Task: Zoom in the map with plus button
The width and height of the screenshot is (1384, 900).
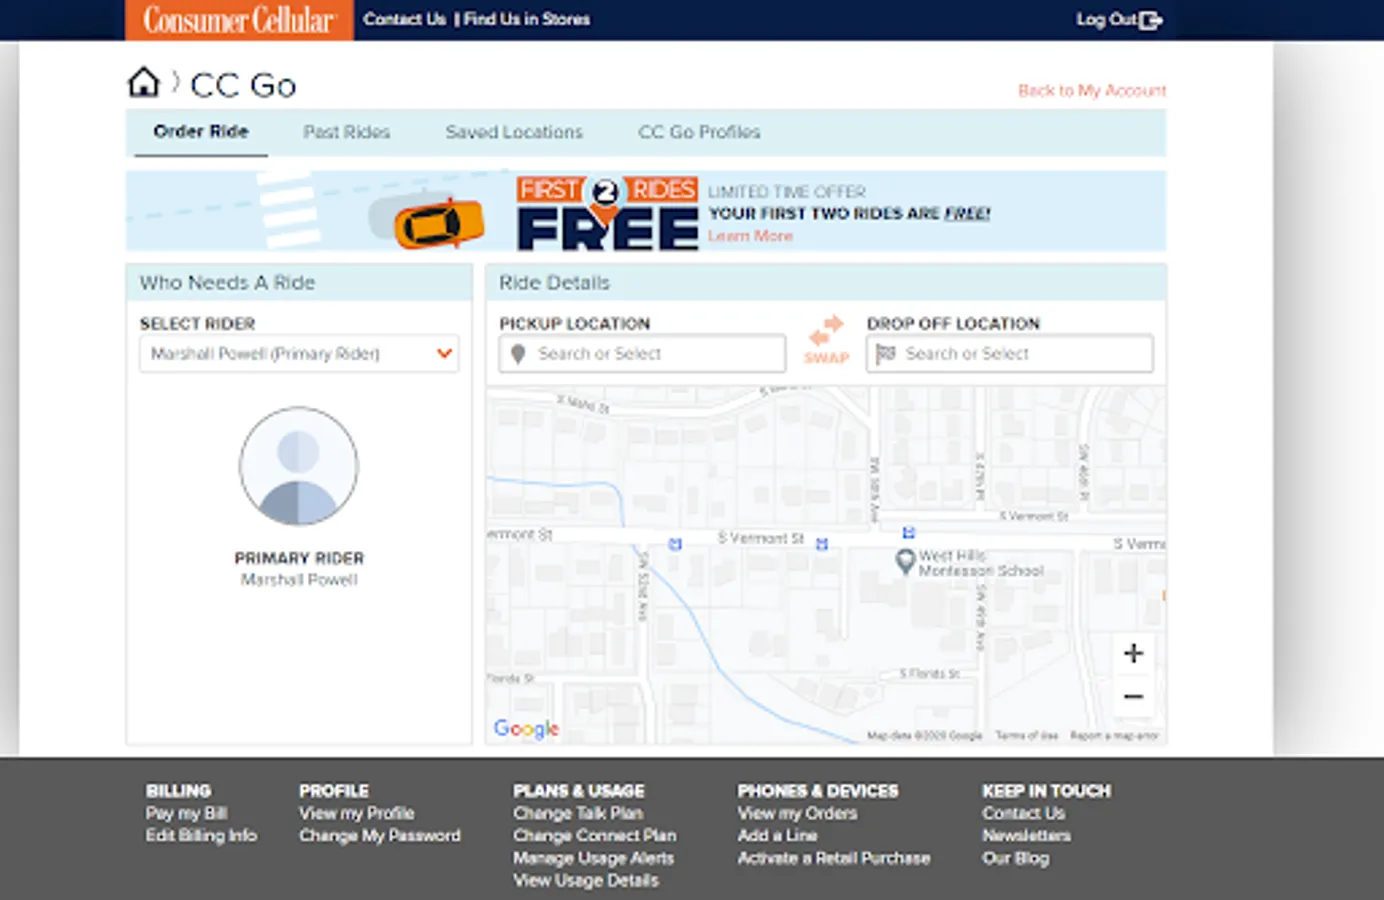Action: tap(1133, 653)
